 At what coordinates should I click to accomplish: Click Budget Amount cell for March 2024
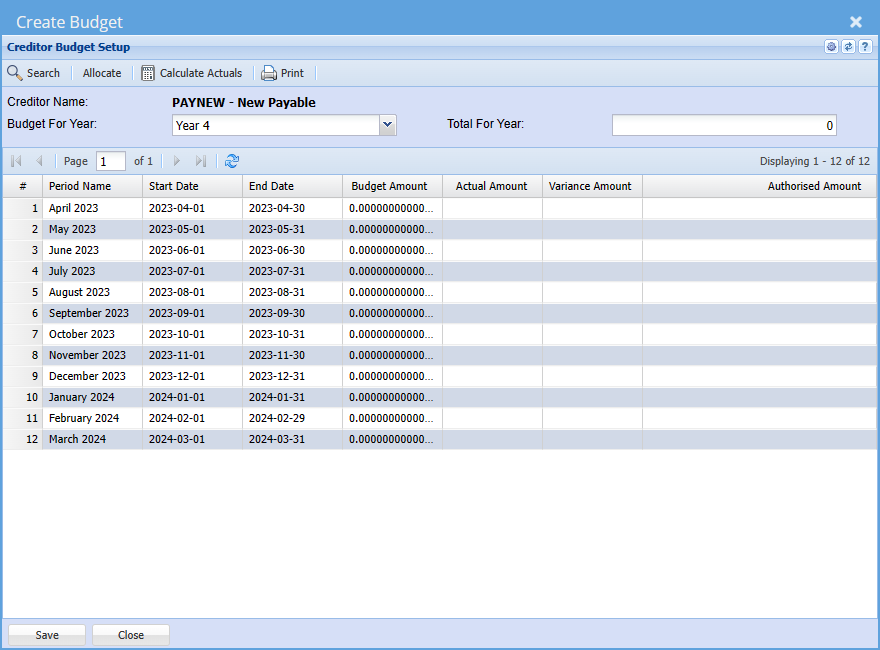point(391,439)
